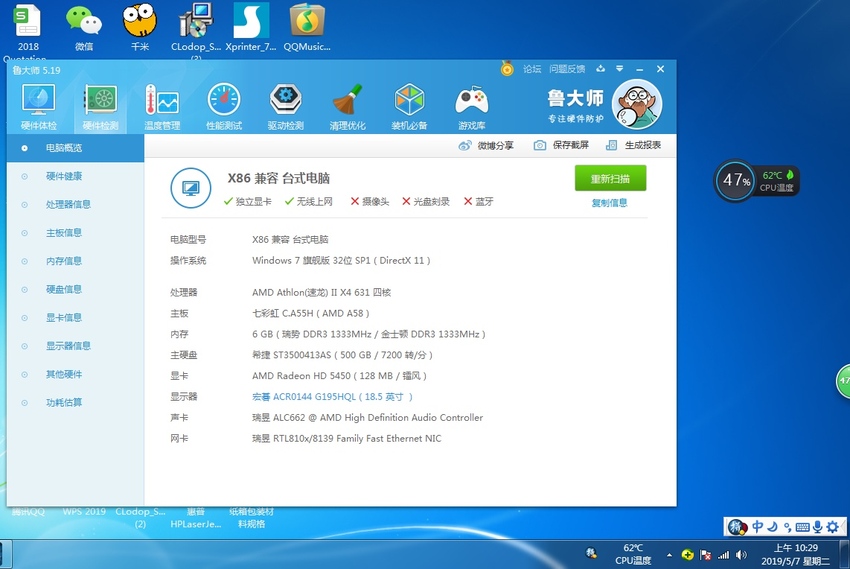Click Action Center flag icon in tray
This screenshot has width=850, height=569.
tap(705, 555)
